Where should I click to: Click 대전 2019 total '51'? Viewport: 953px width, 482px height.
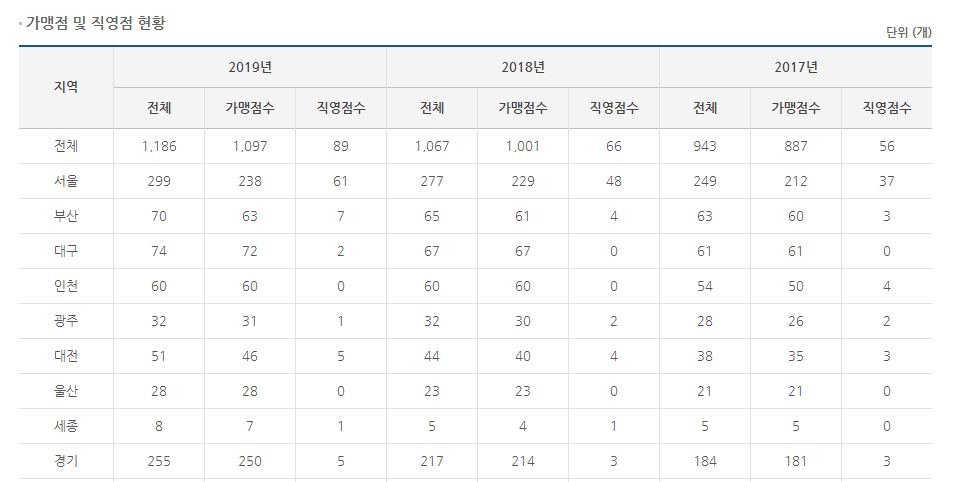(159, 356)
